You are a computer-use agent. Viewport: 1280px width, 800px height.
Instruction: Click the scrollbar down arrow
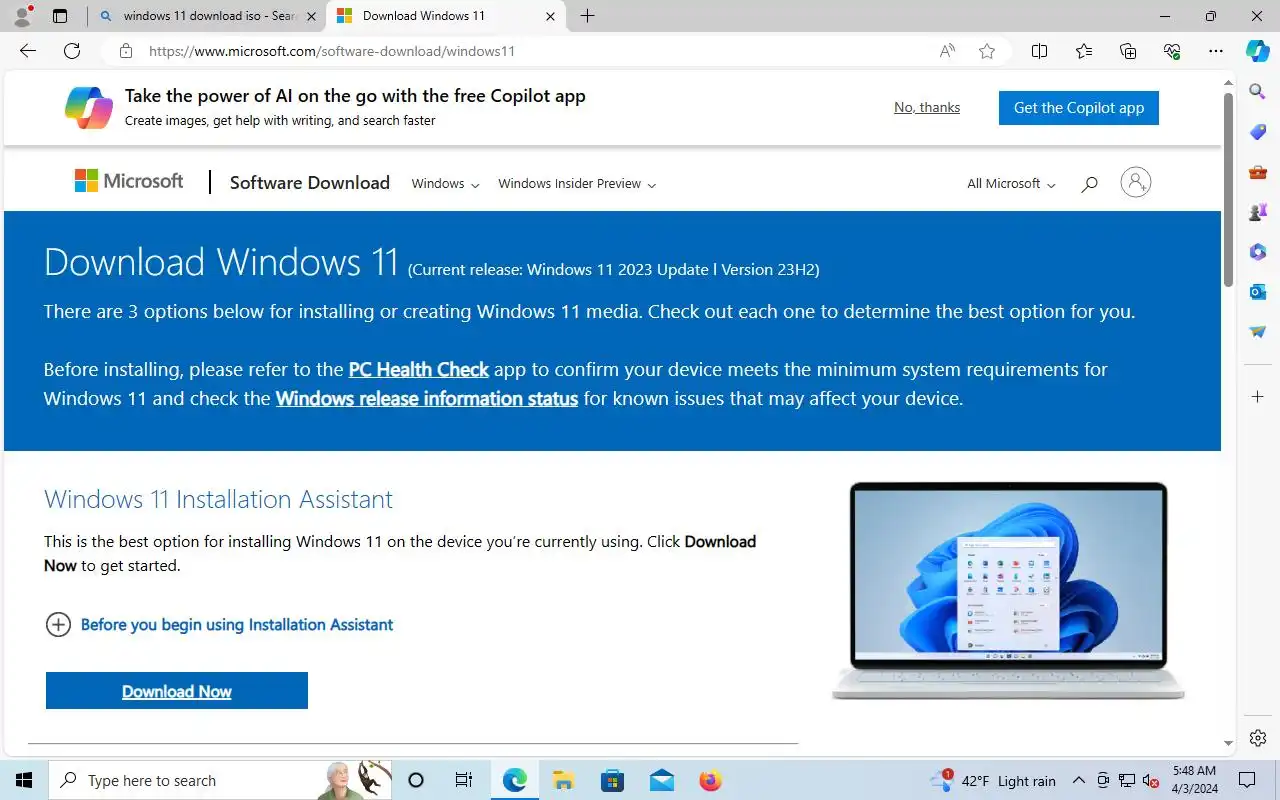coord(1229,744)
